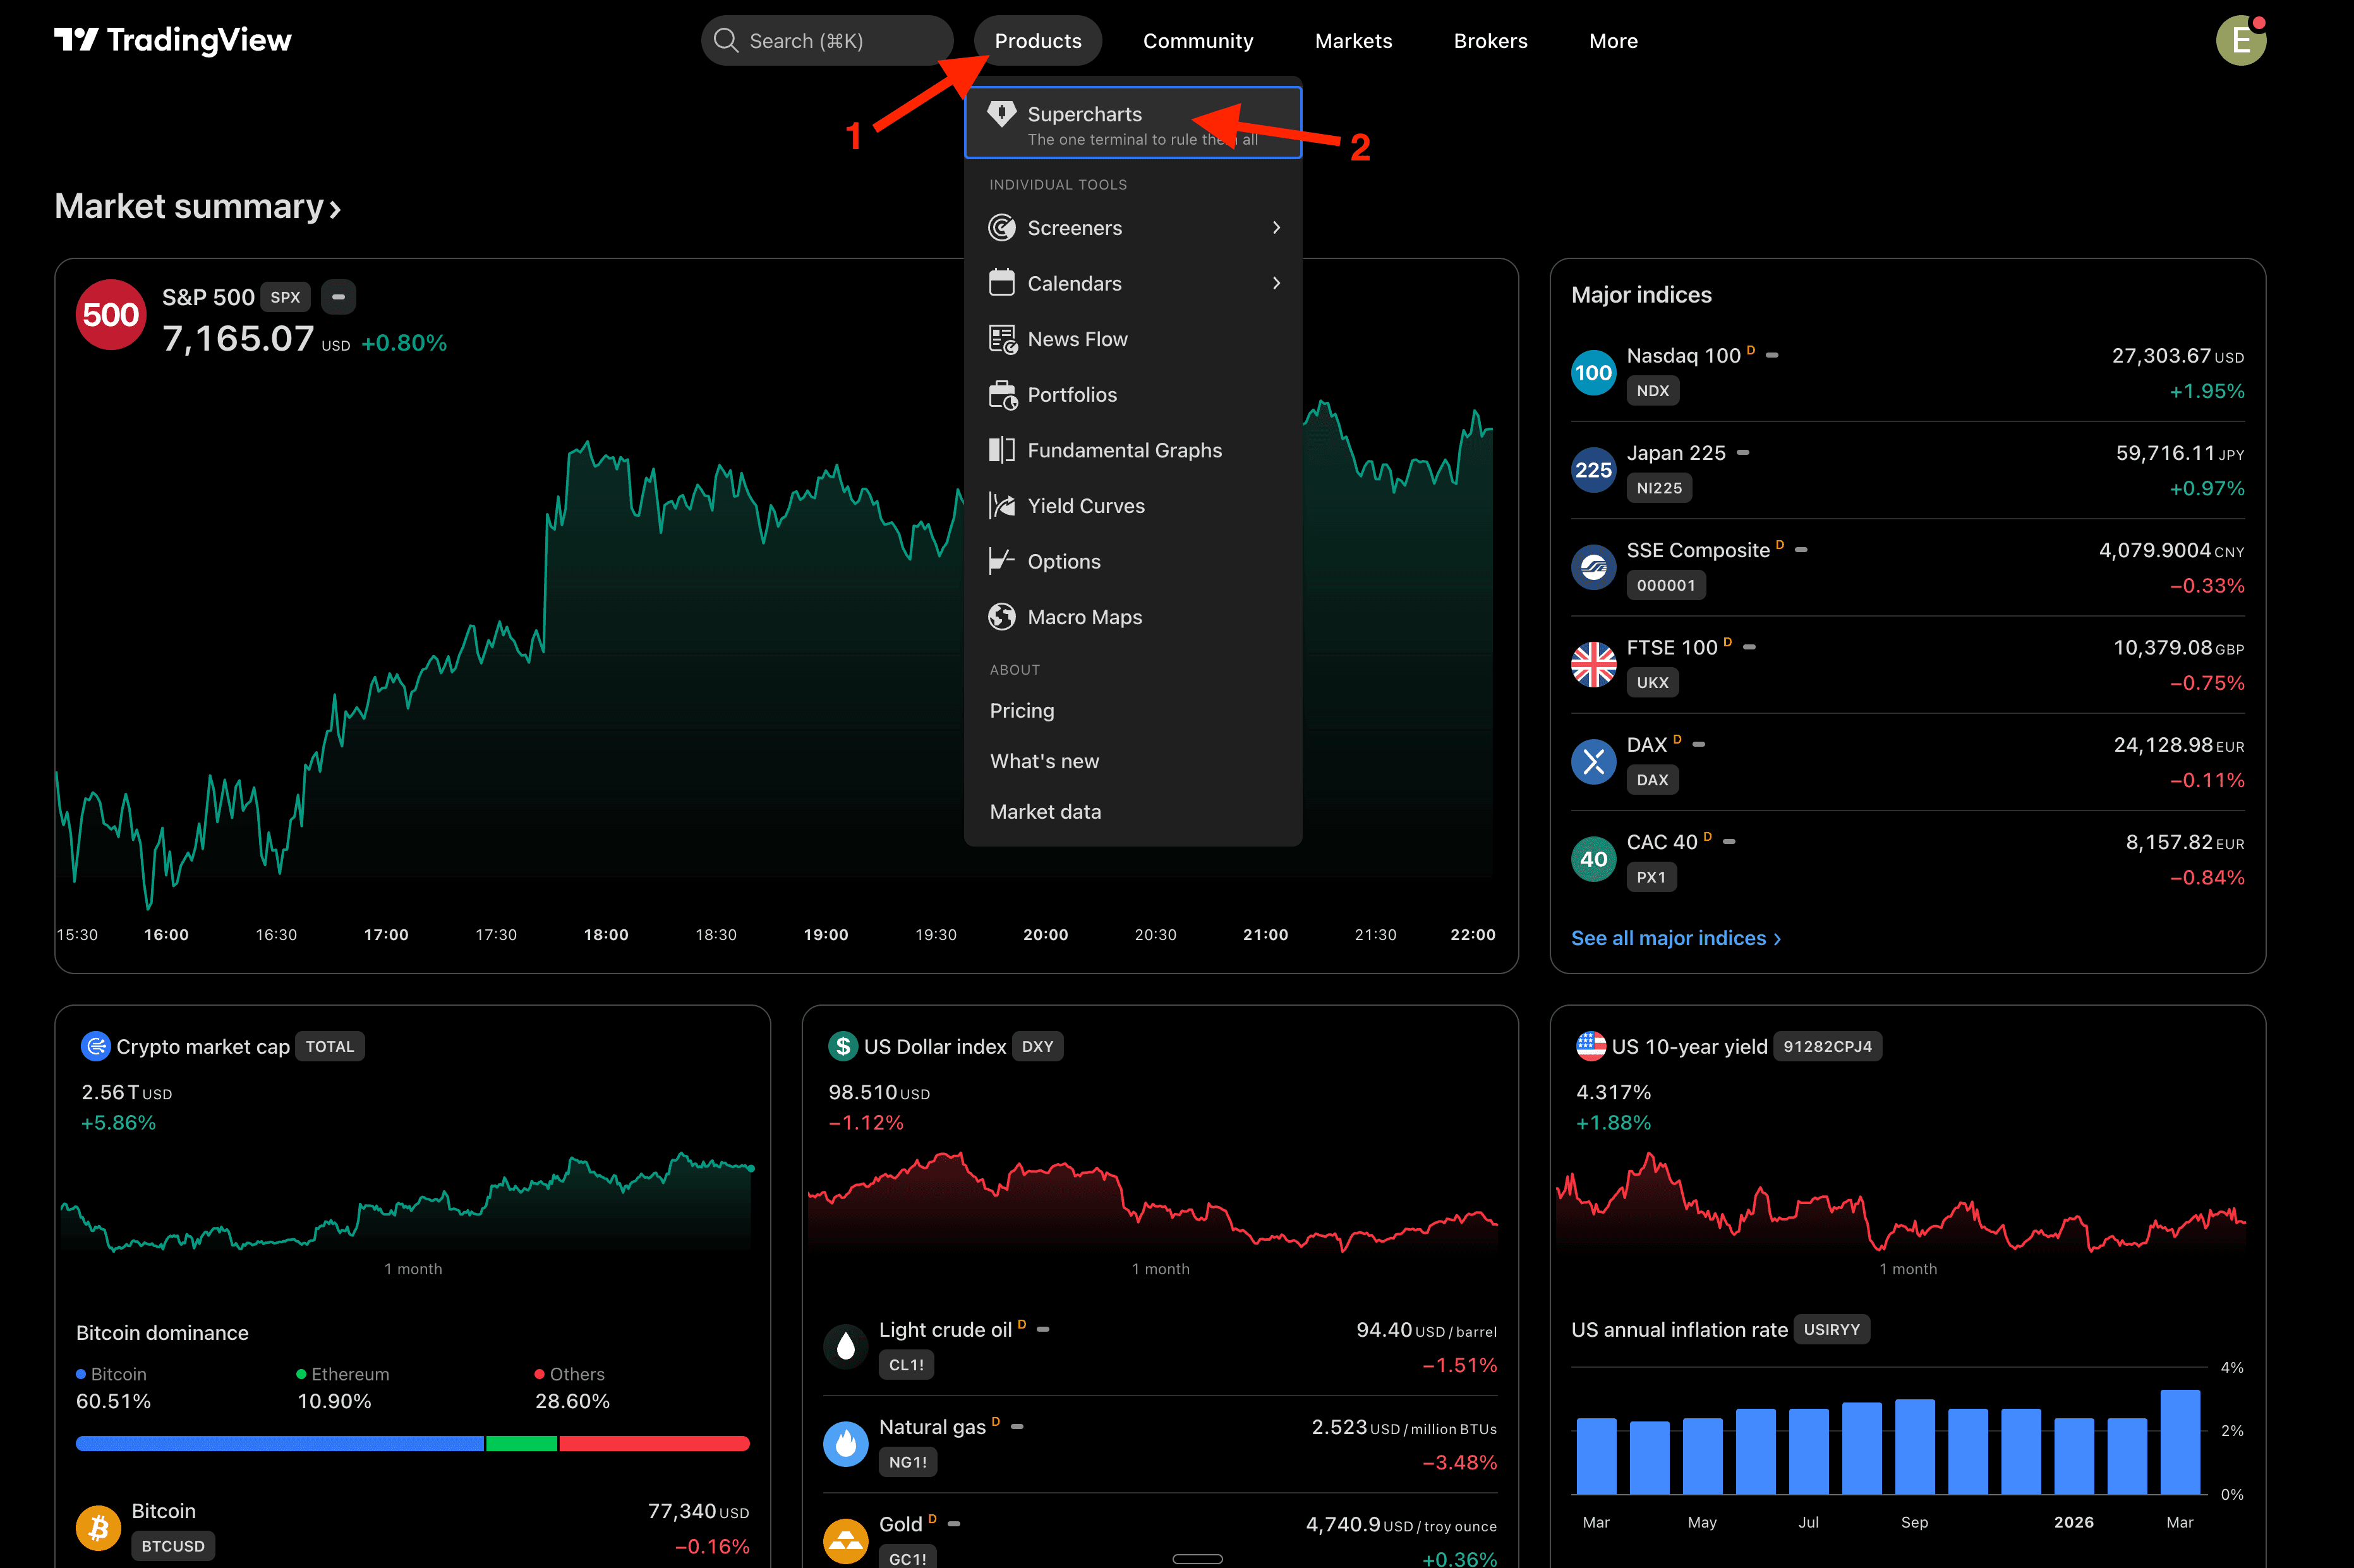
Task: Click the Gold bars icon
Action: click(846, 1541)
